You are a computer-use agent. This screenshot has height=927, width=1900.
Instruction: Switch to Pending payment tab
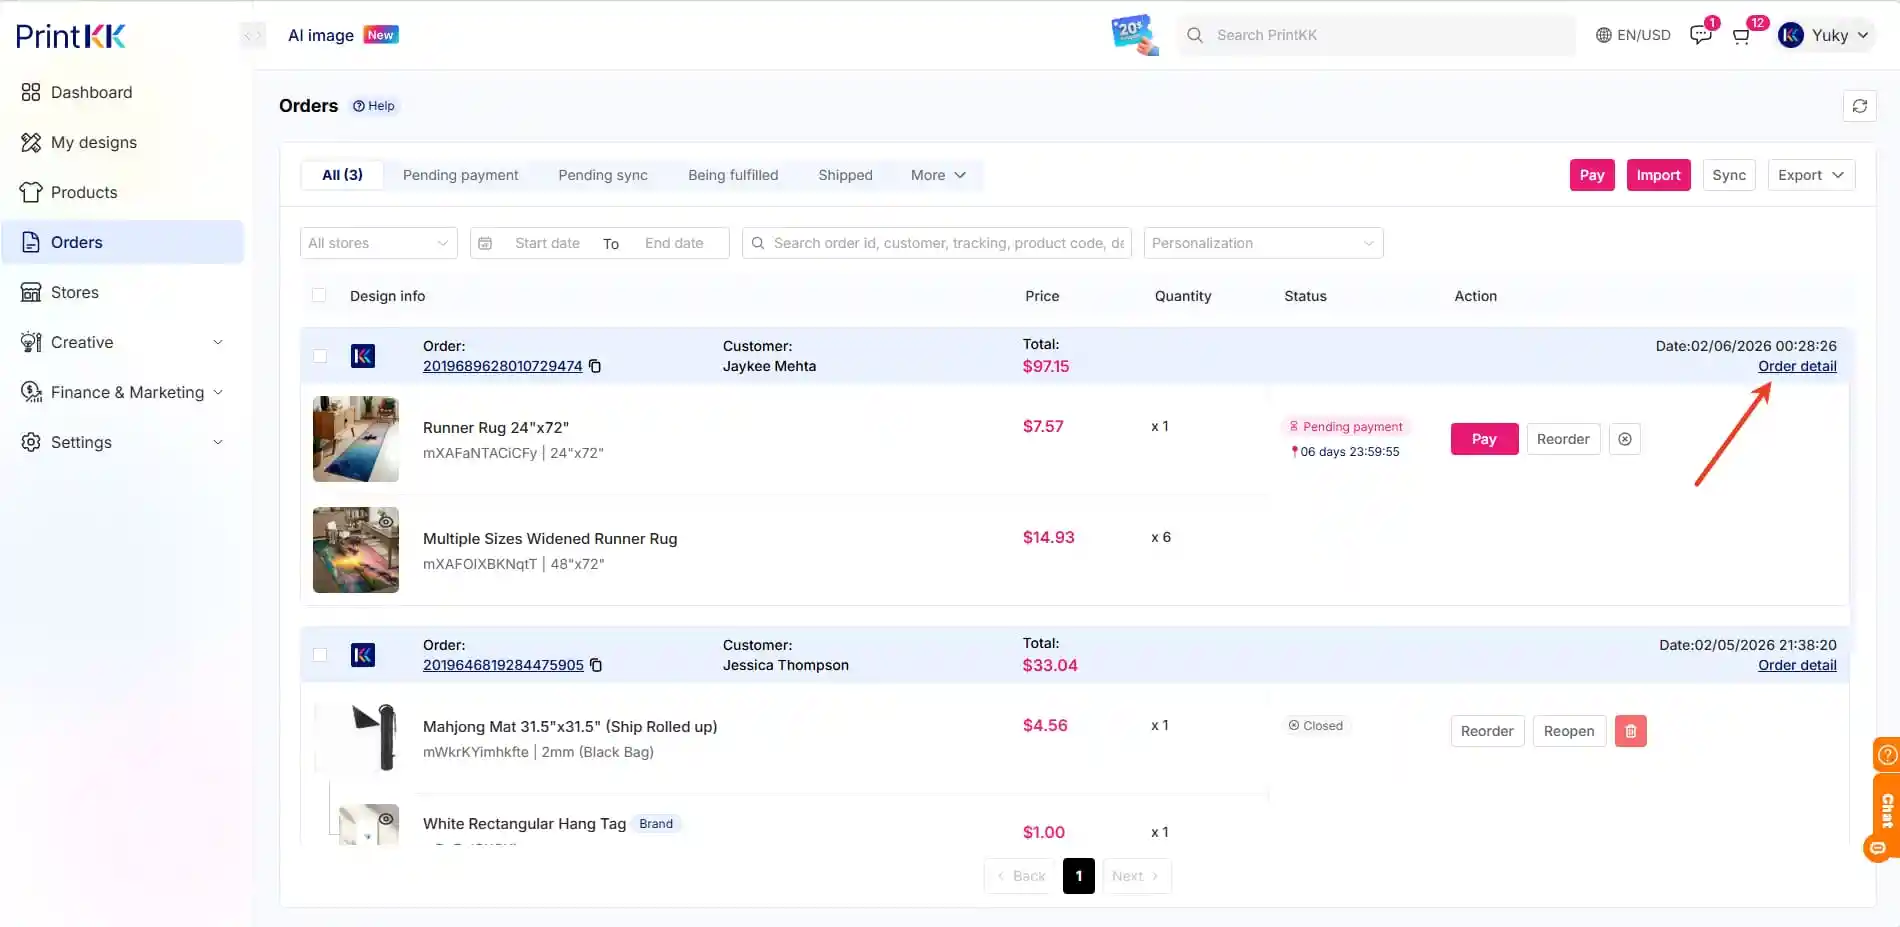[x=460, y=175]
